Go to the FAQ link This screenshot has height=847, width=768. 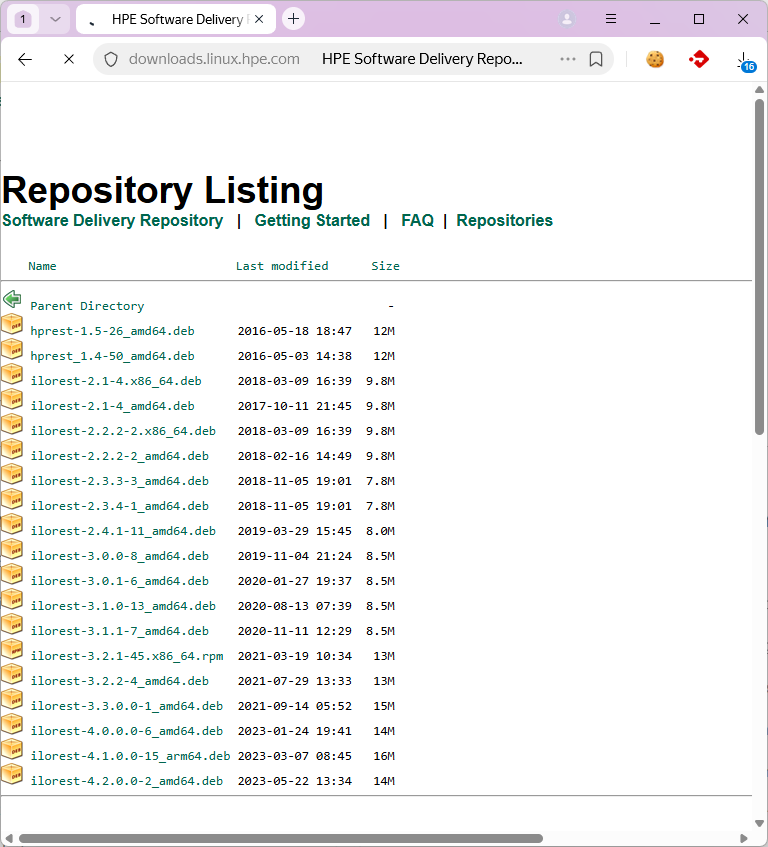417,220
